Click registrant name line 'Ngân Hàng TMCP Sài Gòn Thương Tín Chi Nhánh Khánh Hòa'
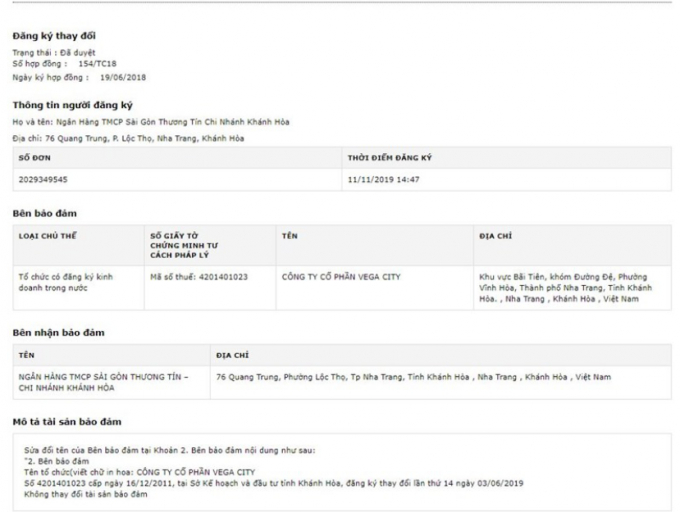680x512 pixels. click(x=173, y=122)
